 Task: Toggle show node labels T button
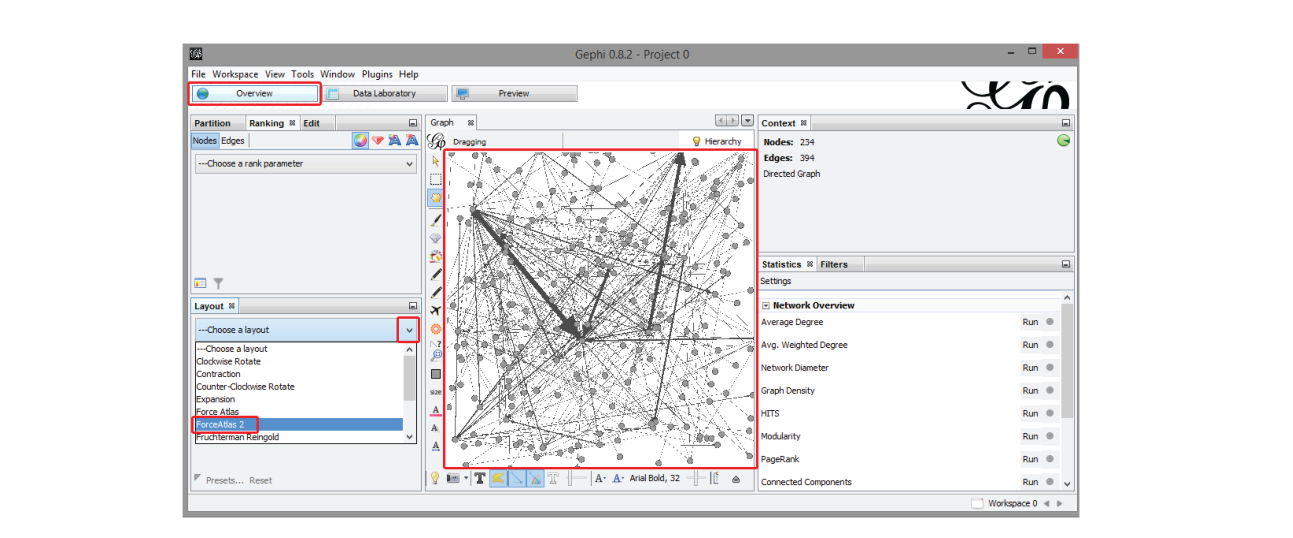(480, 479)
